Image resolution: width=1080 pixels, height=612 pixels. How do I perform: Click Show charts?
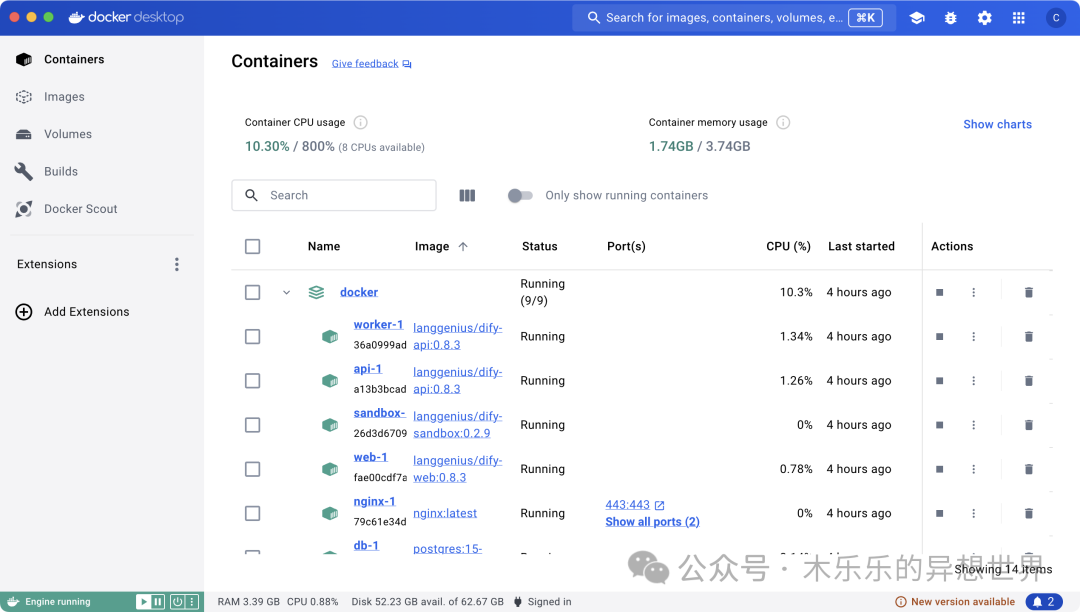997,125
